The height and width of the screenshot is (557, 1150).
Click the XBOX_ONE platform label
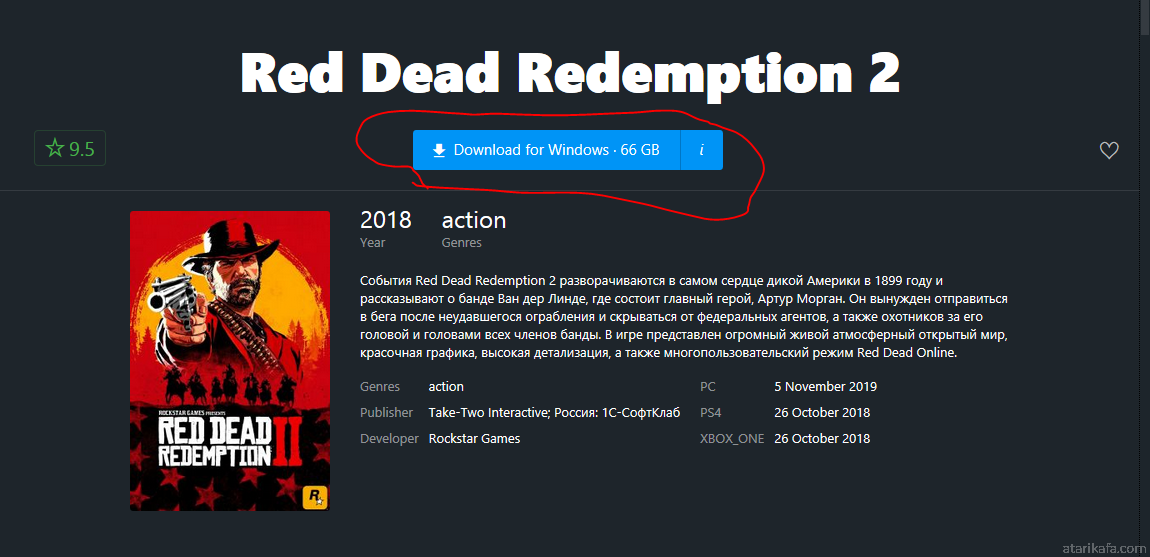[732, 439]
